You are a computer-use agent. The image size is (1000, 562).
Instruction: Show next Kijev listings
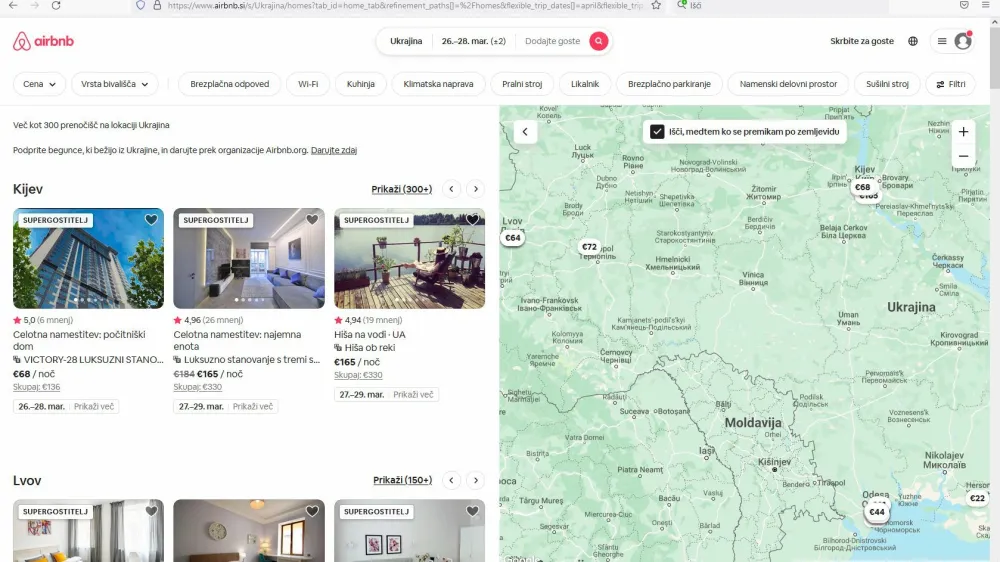476,189
